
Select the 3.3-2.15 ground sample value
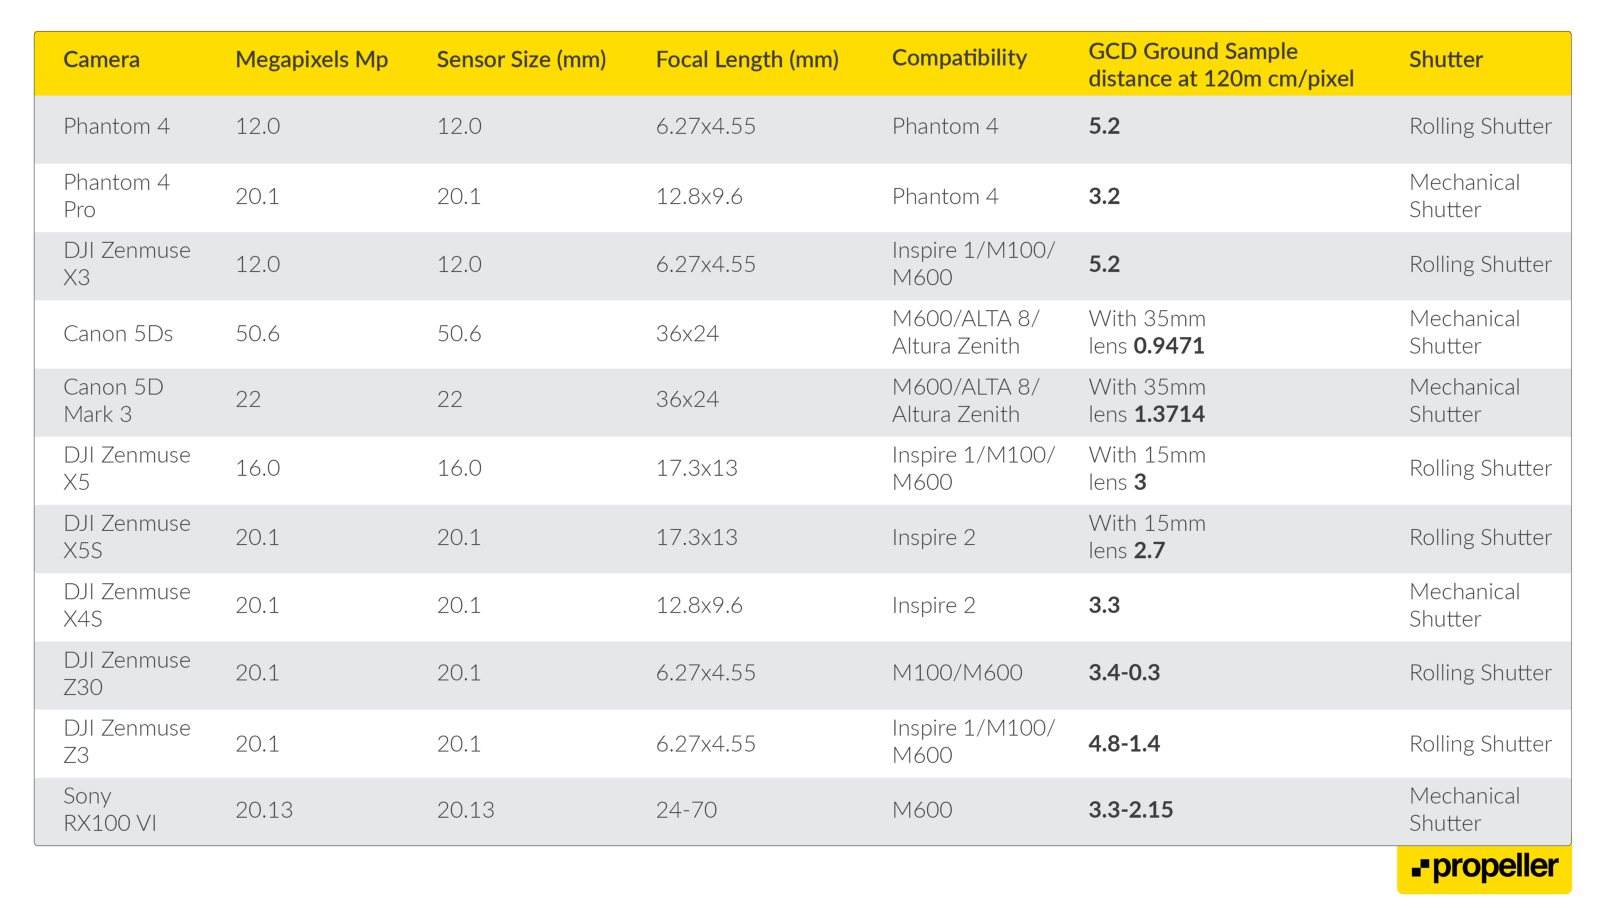(1130, 810)
